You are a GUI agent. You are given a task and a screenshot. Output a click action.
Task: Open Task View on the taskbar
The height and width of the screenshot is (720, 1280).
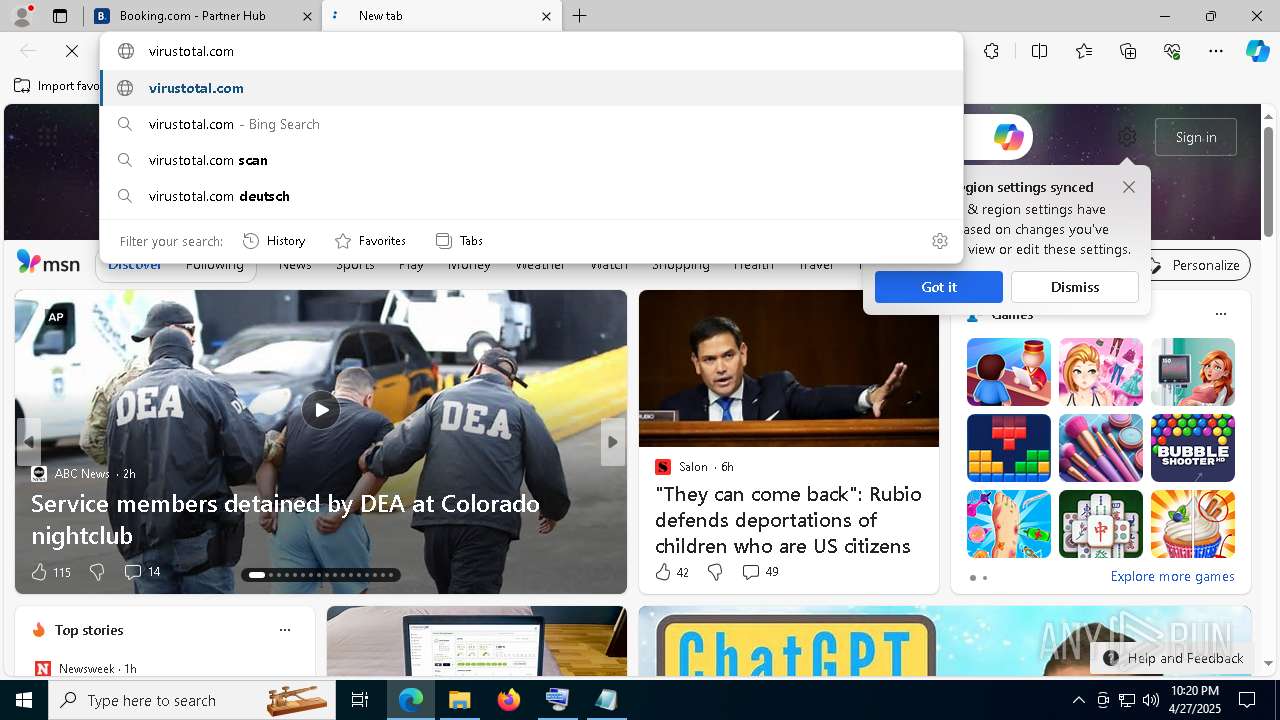pos(360,700)
